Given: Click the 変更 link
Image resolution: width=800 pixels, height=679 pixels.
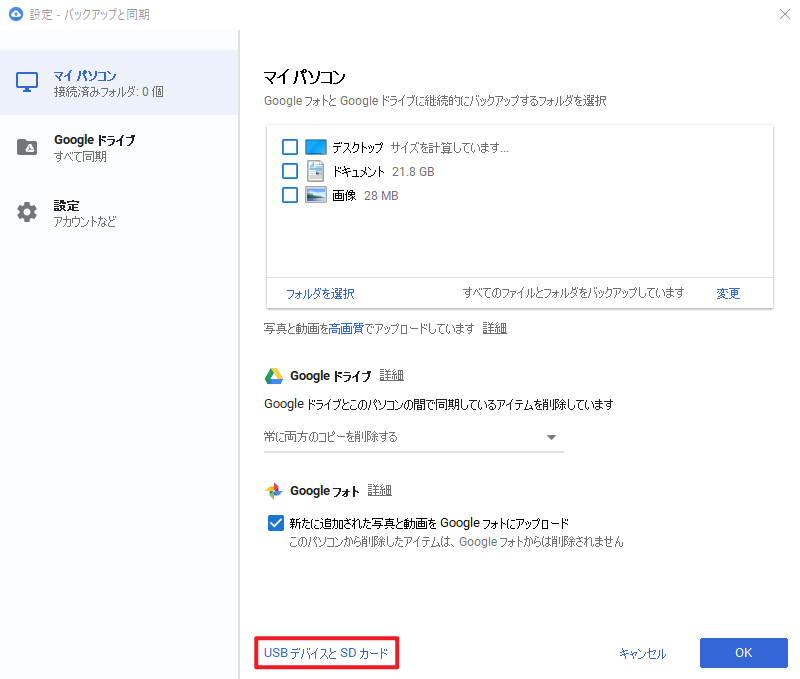Looking at the screenshot, I should (728, 293).
